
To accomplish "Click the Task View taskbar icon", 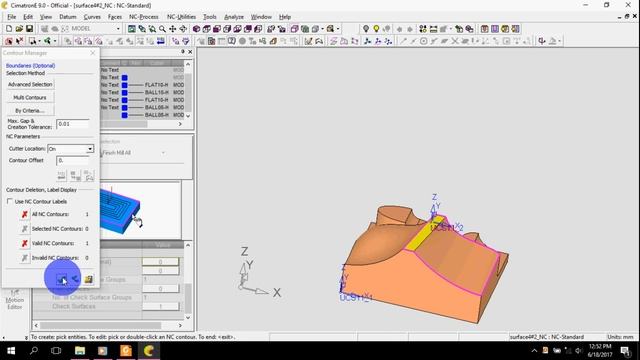I will click(x=56, y=351).
